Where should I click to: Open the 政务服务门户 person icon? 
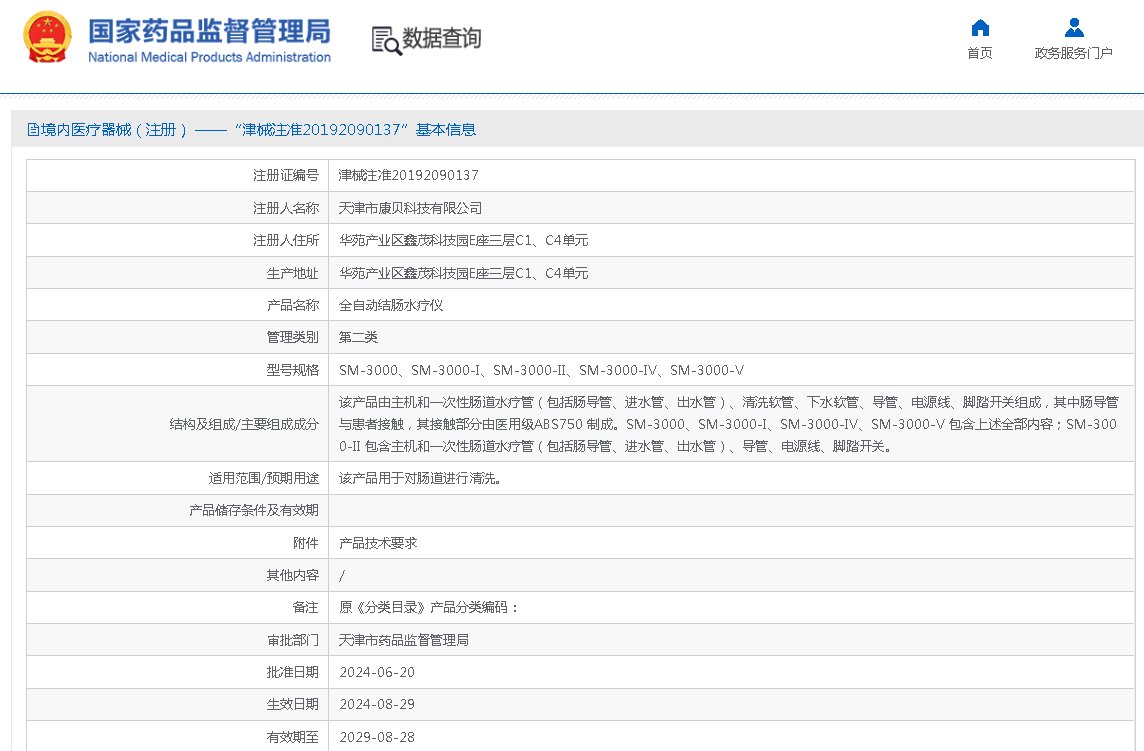pyautogui.click(x=1074, y=28)
